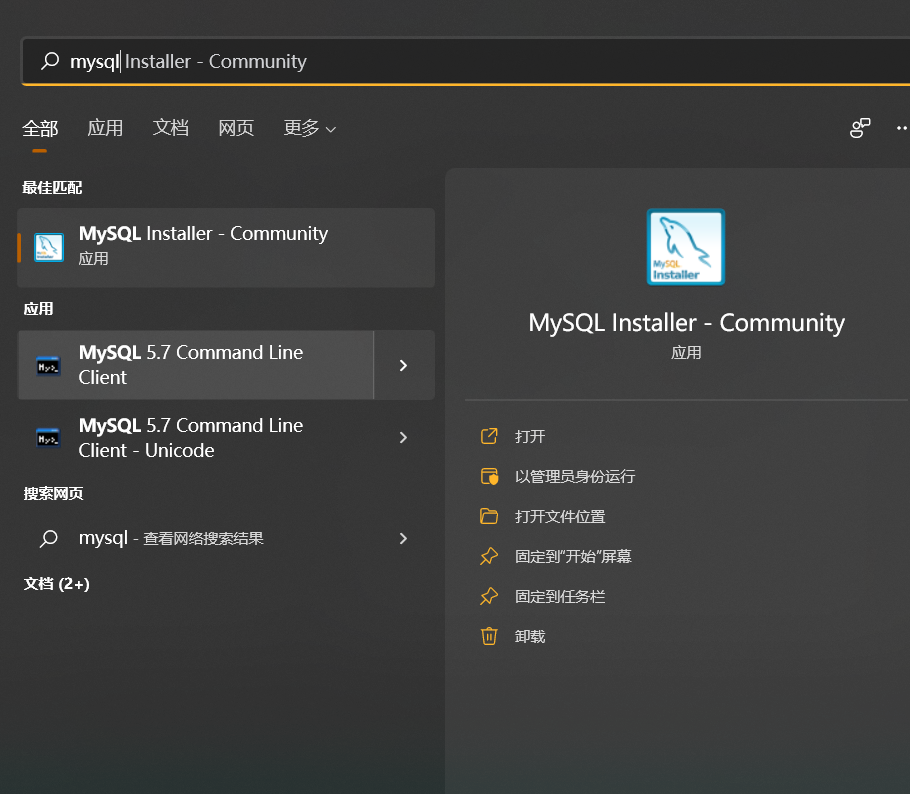This screenshot has width=910, height=794.
Task: Click the folder icon for file location
Action: [x=489, y=516]
